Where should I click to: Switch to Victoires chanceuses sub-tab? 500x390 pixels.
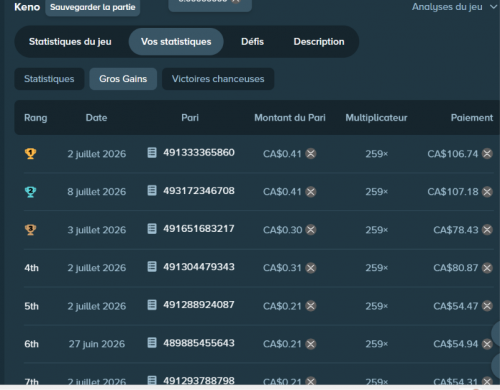point(218,79)
